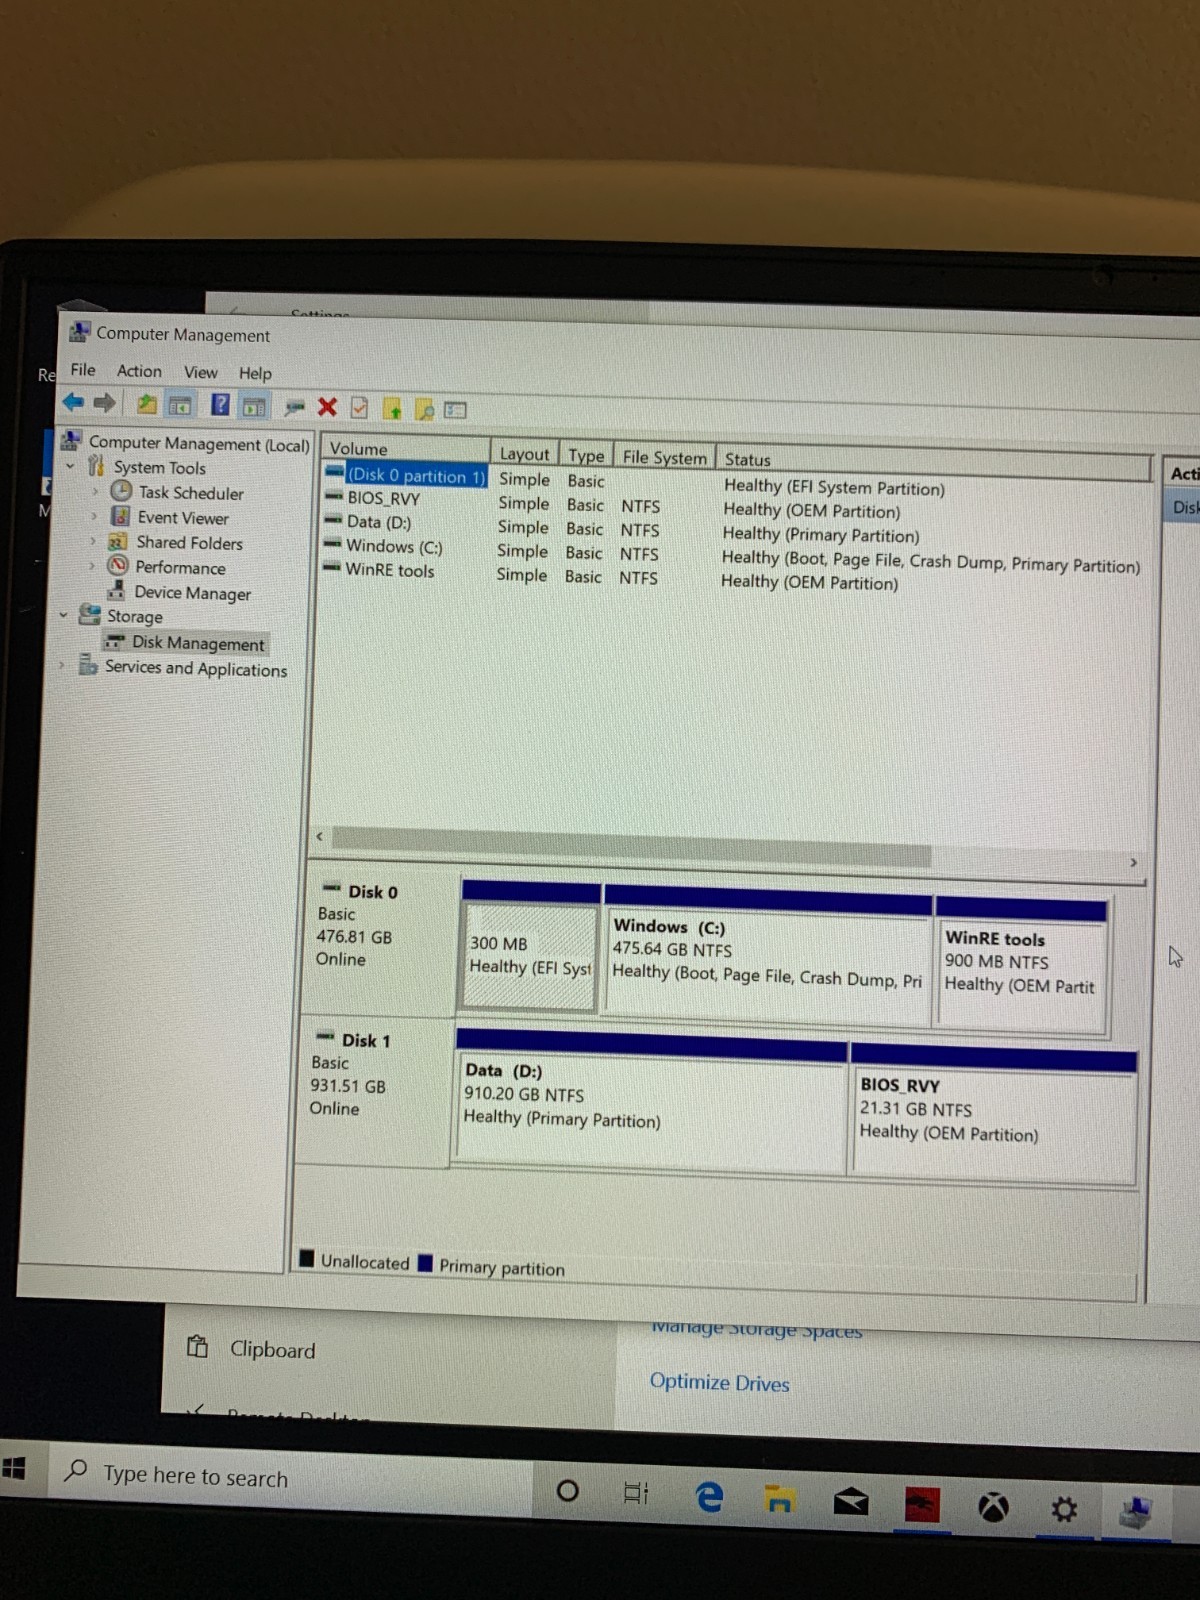Sort by the File System column header
The image size is (1200, 1600).
click(x=664, y=457)
